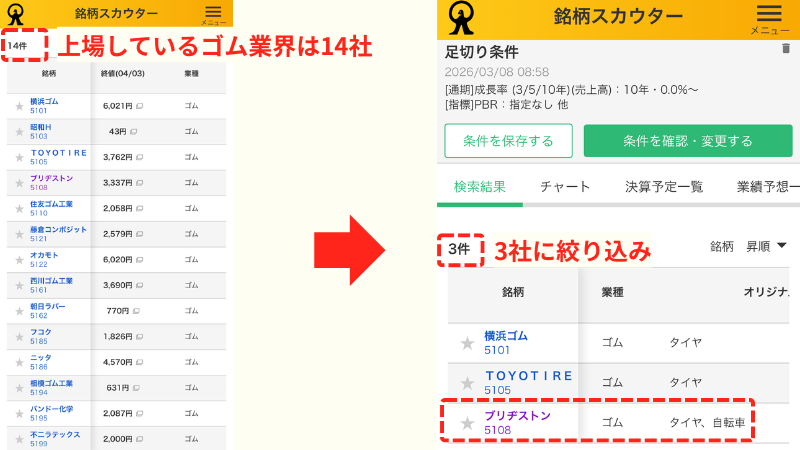Open the 銘柄 昇順 sort dropdown
The width and height of the screenshot is (800, 450).
point(749,246)
